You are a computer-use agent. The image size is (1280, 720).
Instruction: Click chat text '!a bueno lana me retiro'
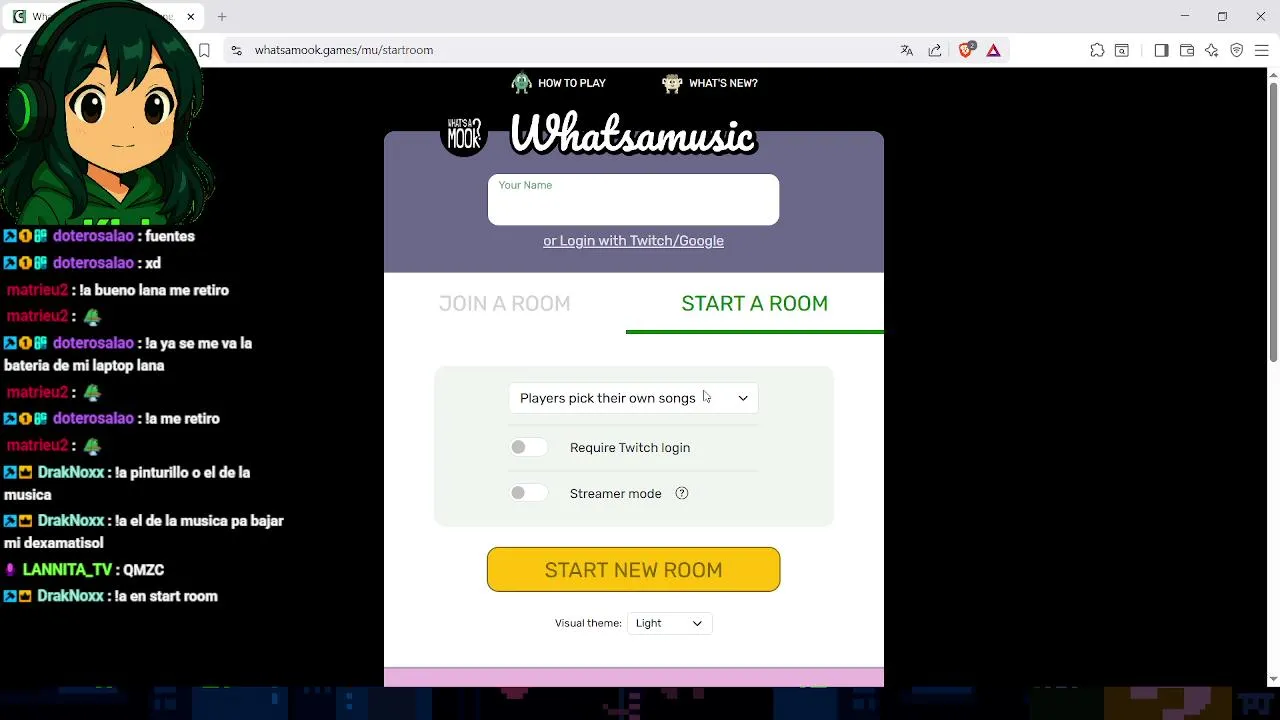click(154, 290)
